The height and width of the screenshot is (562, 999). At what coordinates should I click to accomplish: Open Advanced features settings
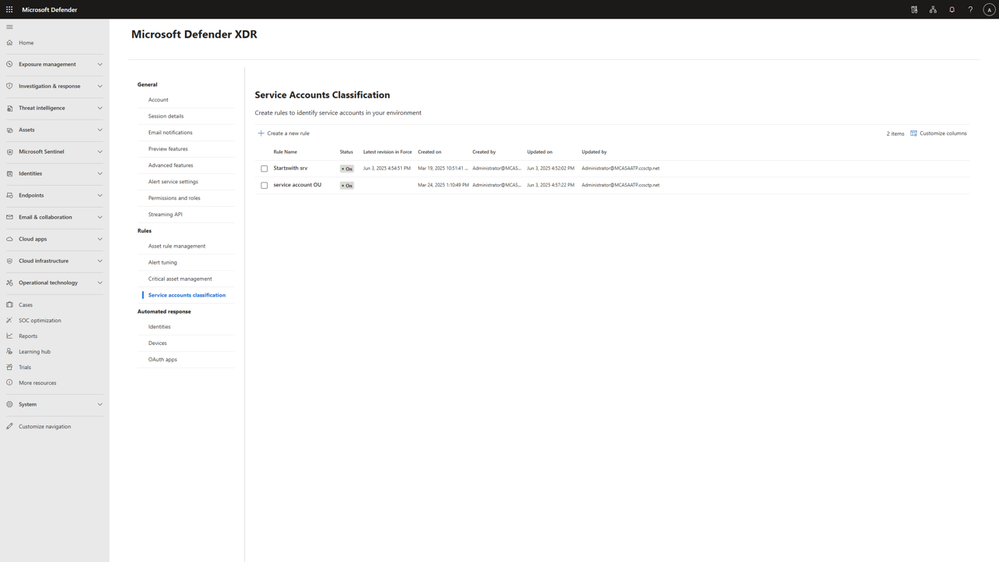click(171, 166)
